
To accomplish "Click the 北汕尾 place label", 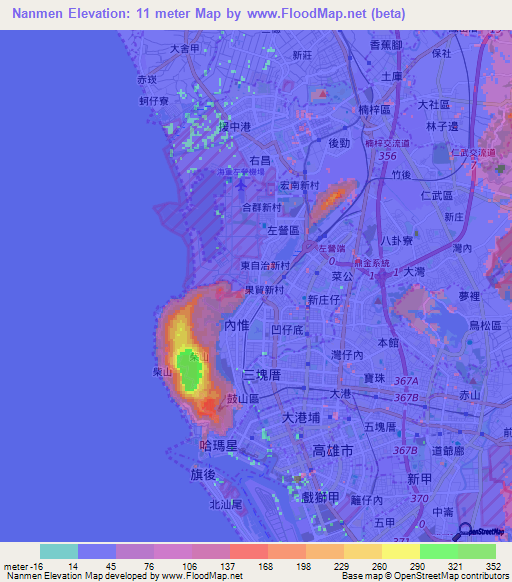I will 226,504.
